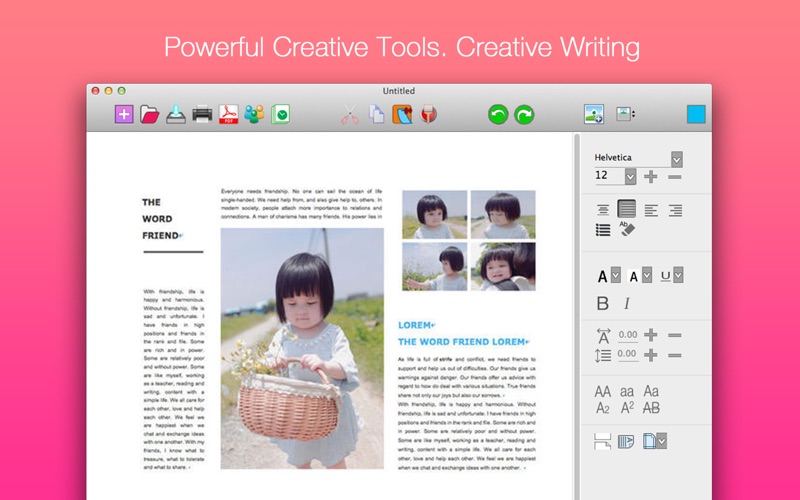The height and width of the screenshot is (500, 800).
Task: Increase font size with the plus button
Action: tap(651, 177)
